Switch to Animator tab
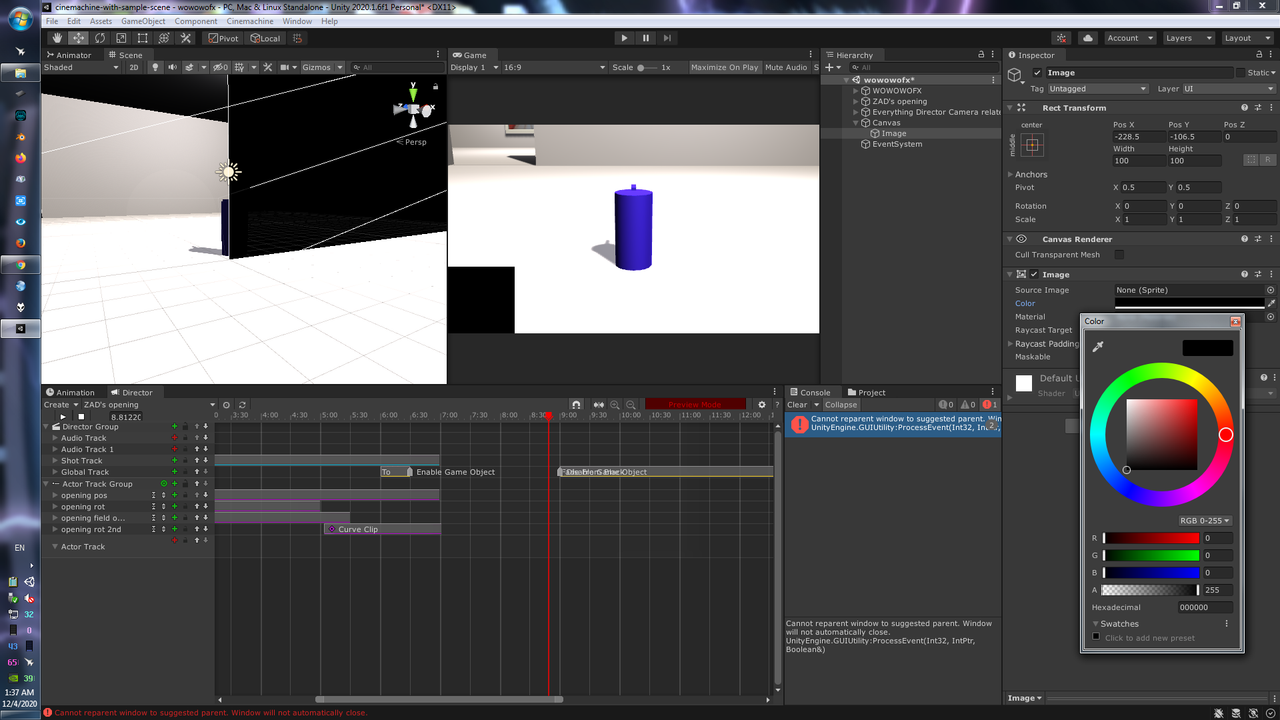The height and width of the screenshot is (720, 1280). coord(68,55)
